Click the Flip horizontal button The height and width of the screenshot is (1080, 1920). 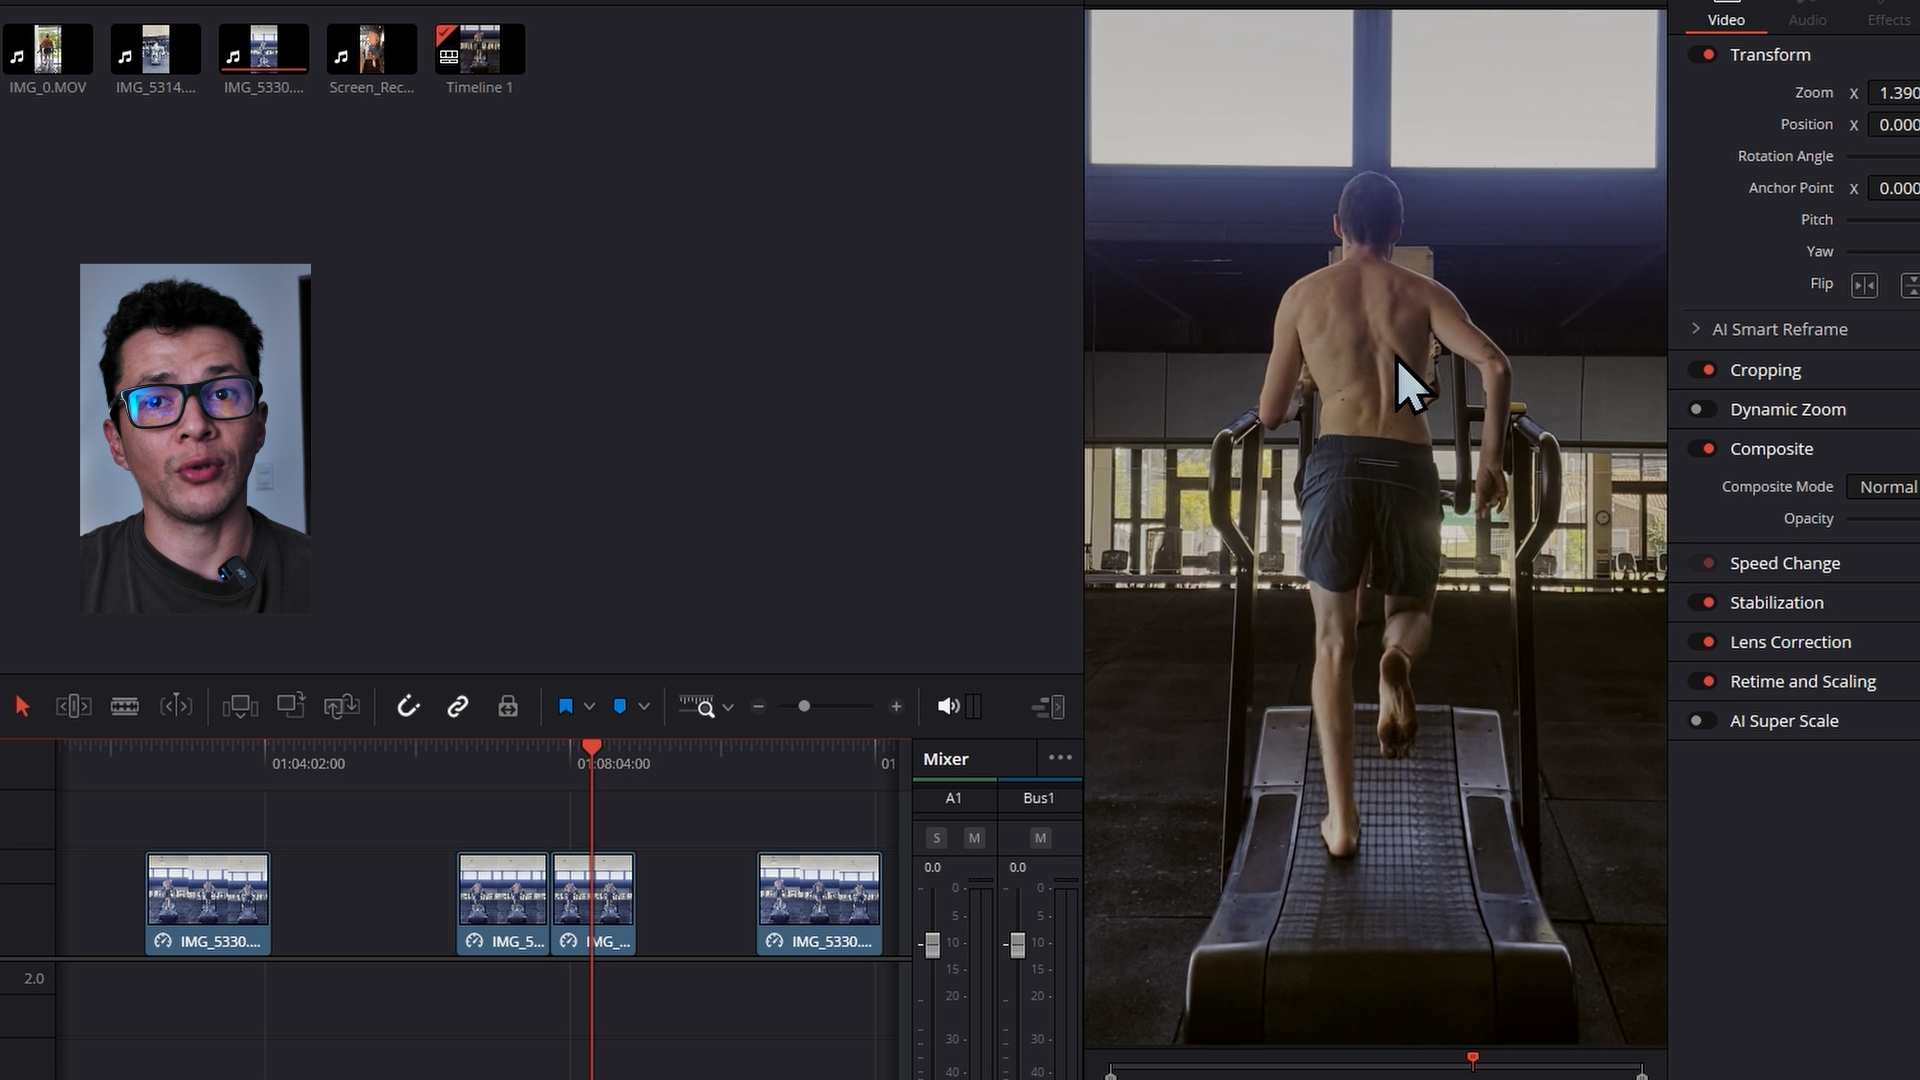1864,285
